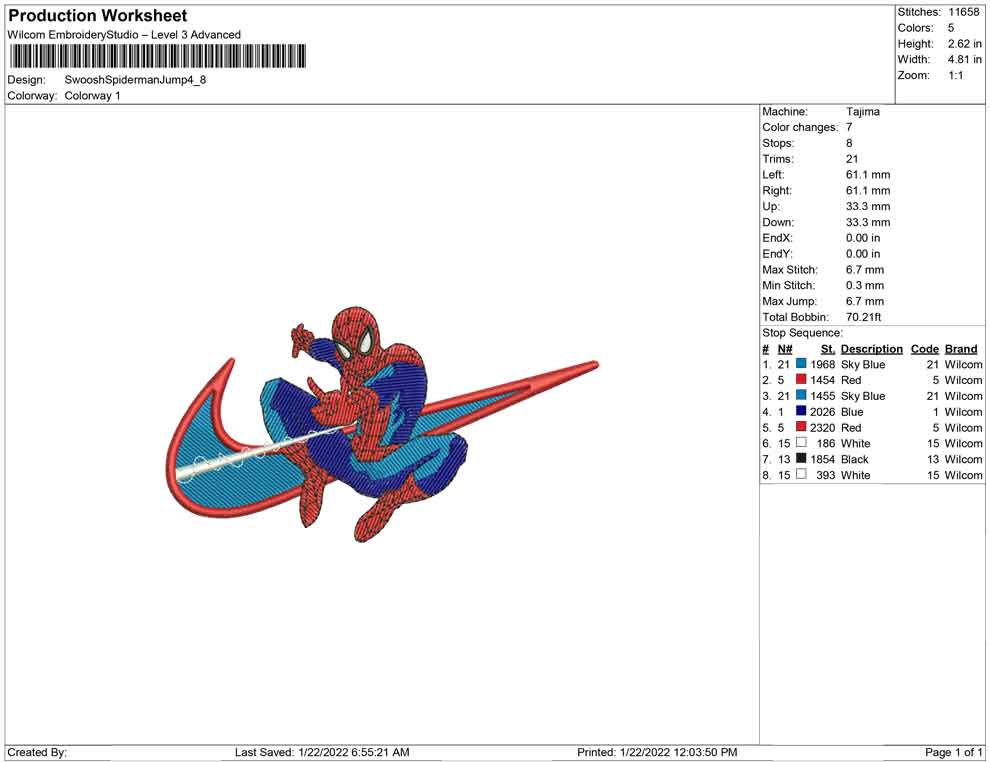The height and width of the screenshot is (762, 990).
Task: Click the 'Max Jump:' label
Action: pyautogui.click(x=789, y=301)
